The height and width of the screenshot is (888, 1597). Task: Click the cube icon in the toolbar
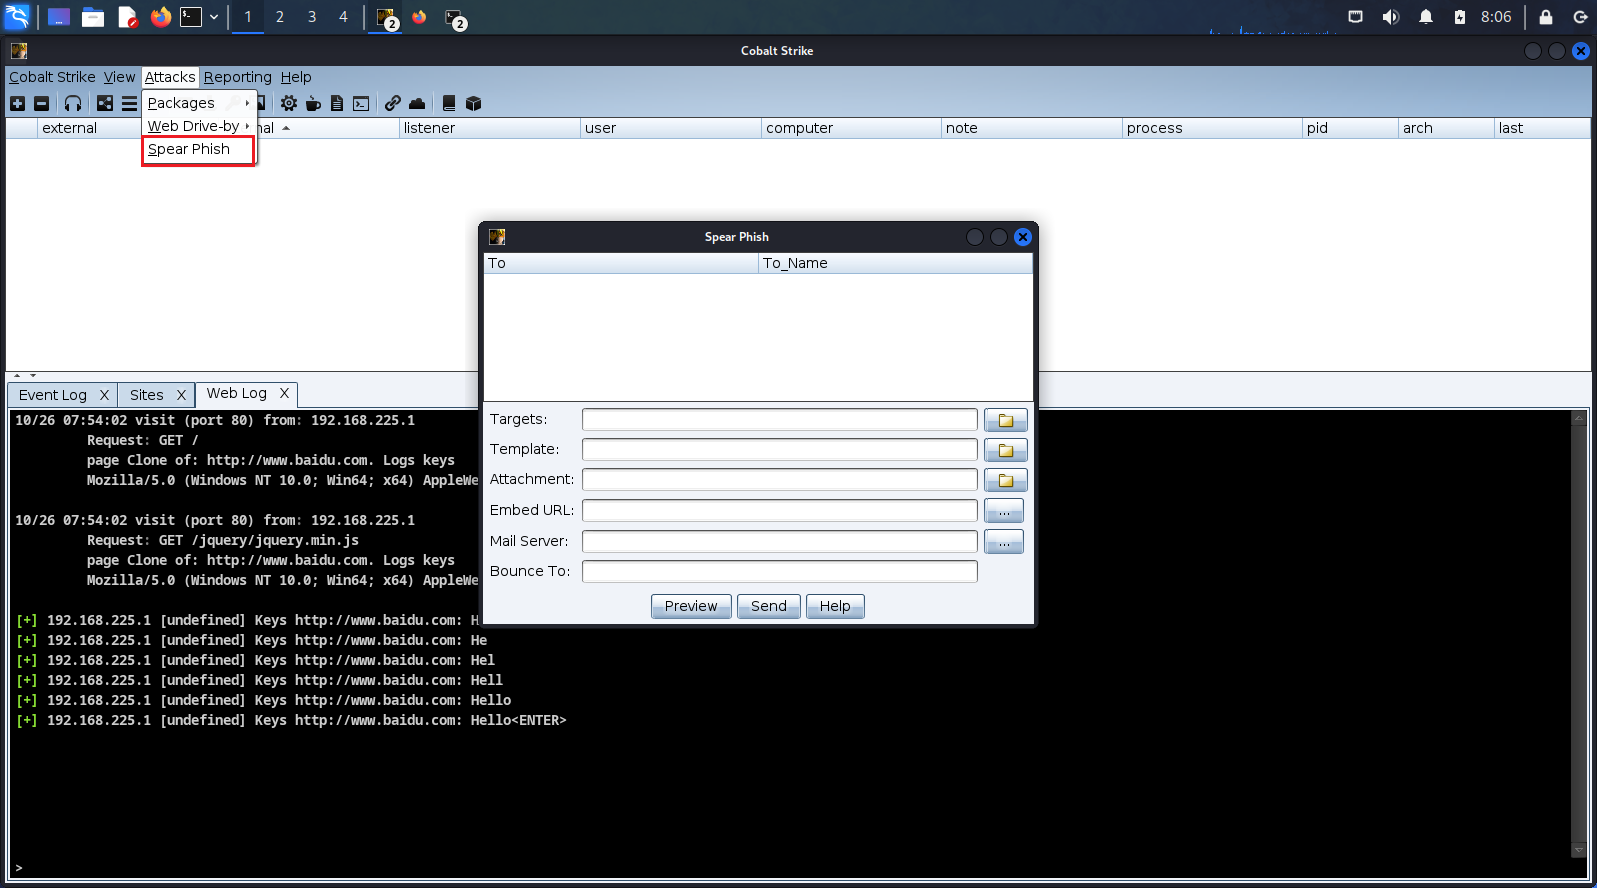coord(474,103)
